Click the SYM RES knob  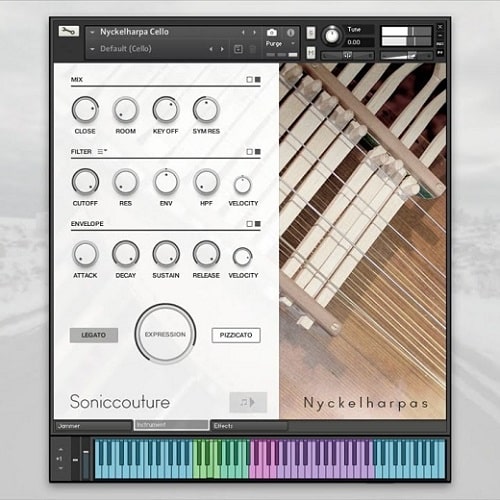click(x=206, y=110)
